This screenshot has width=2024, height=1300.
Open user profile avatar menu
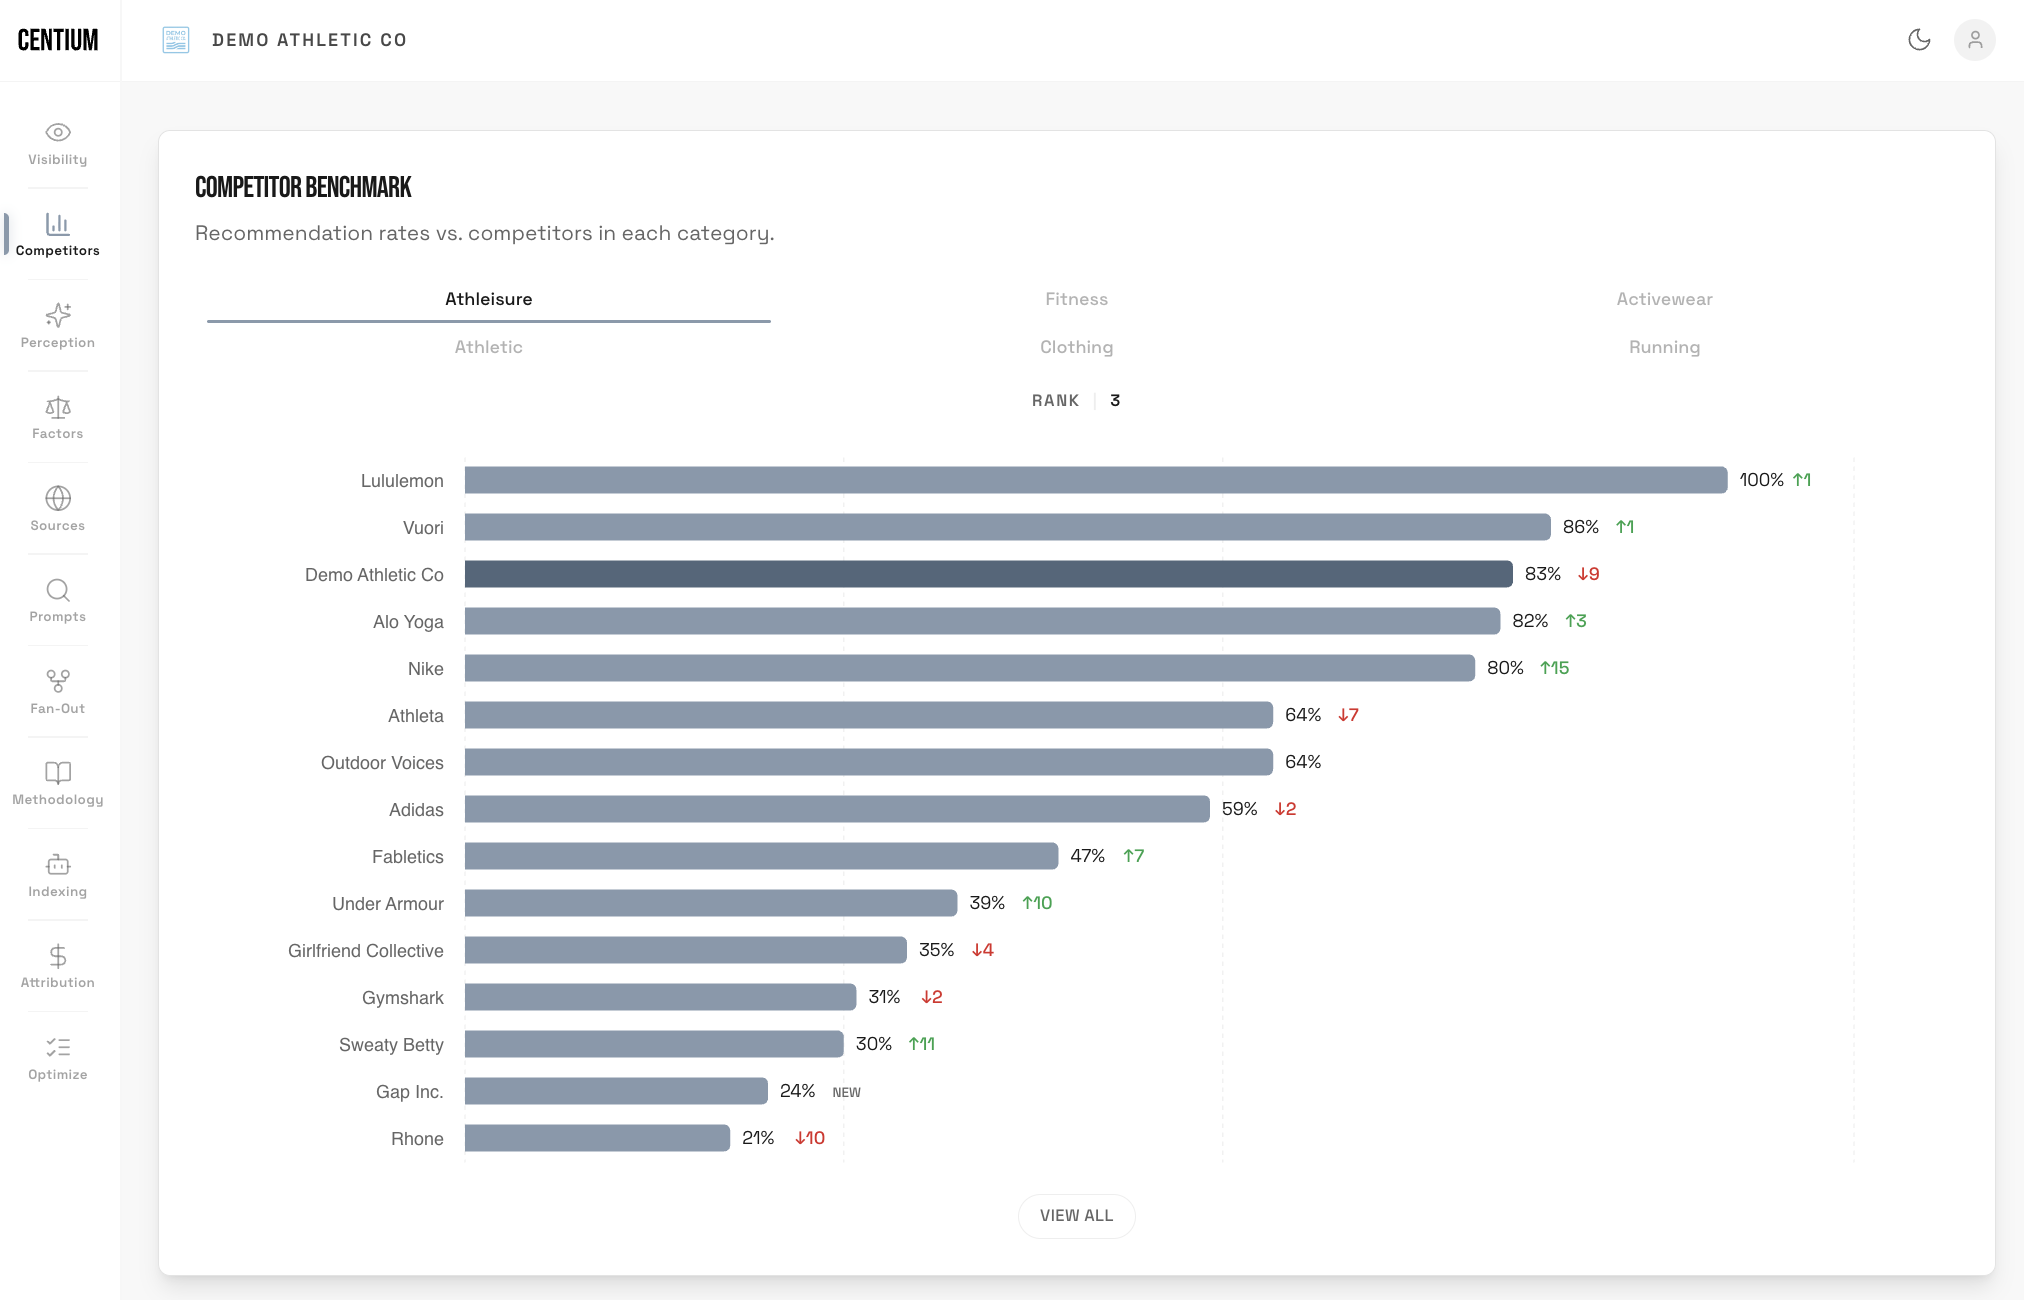[x=1974, y=40]
